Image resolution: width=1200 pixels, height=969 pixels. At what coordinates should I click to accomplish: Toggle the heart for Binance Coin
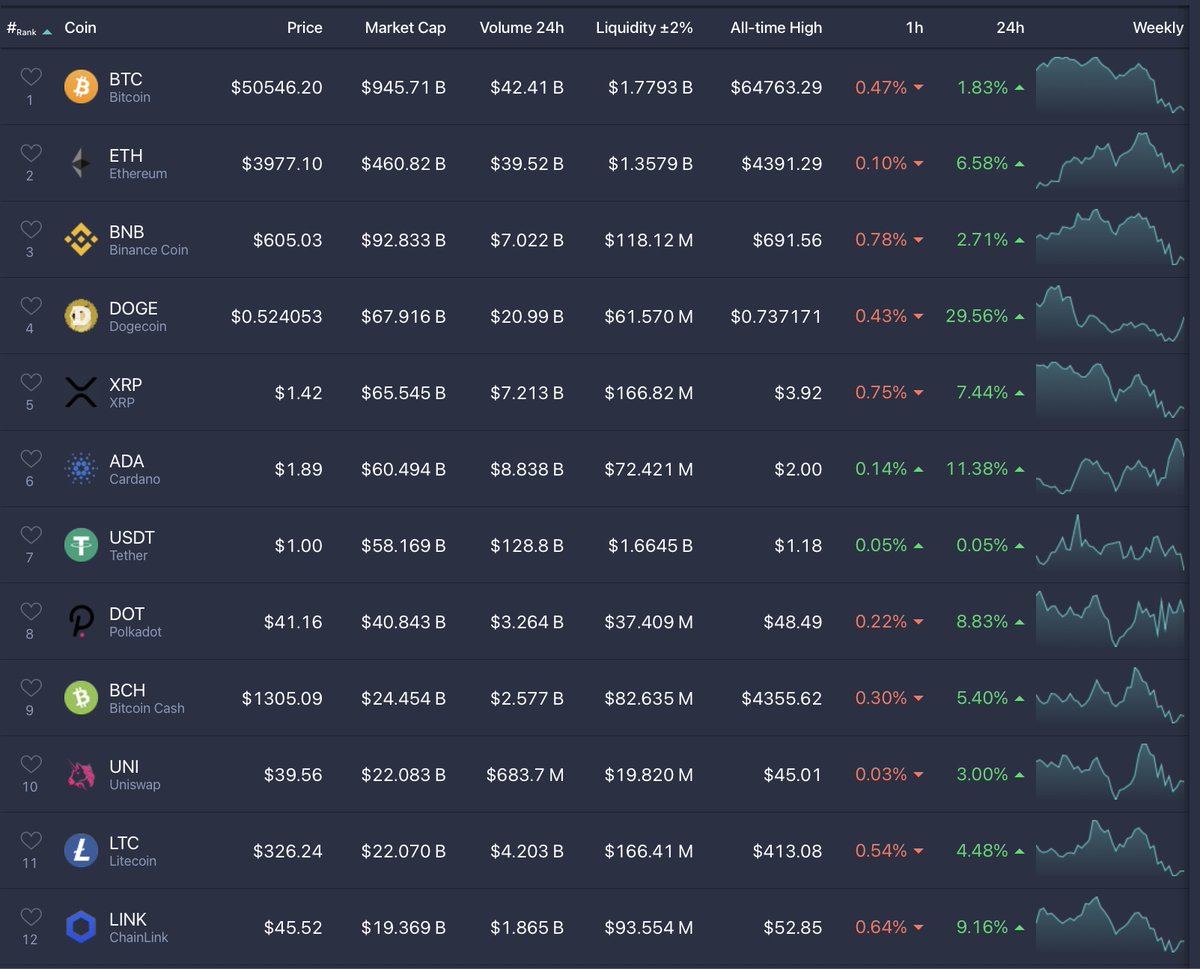pos(31,229)
